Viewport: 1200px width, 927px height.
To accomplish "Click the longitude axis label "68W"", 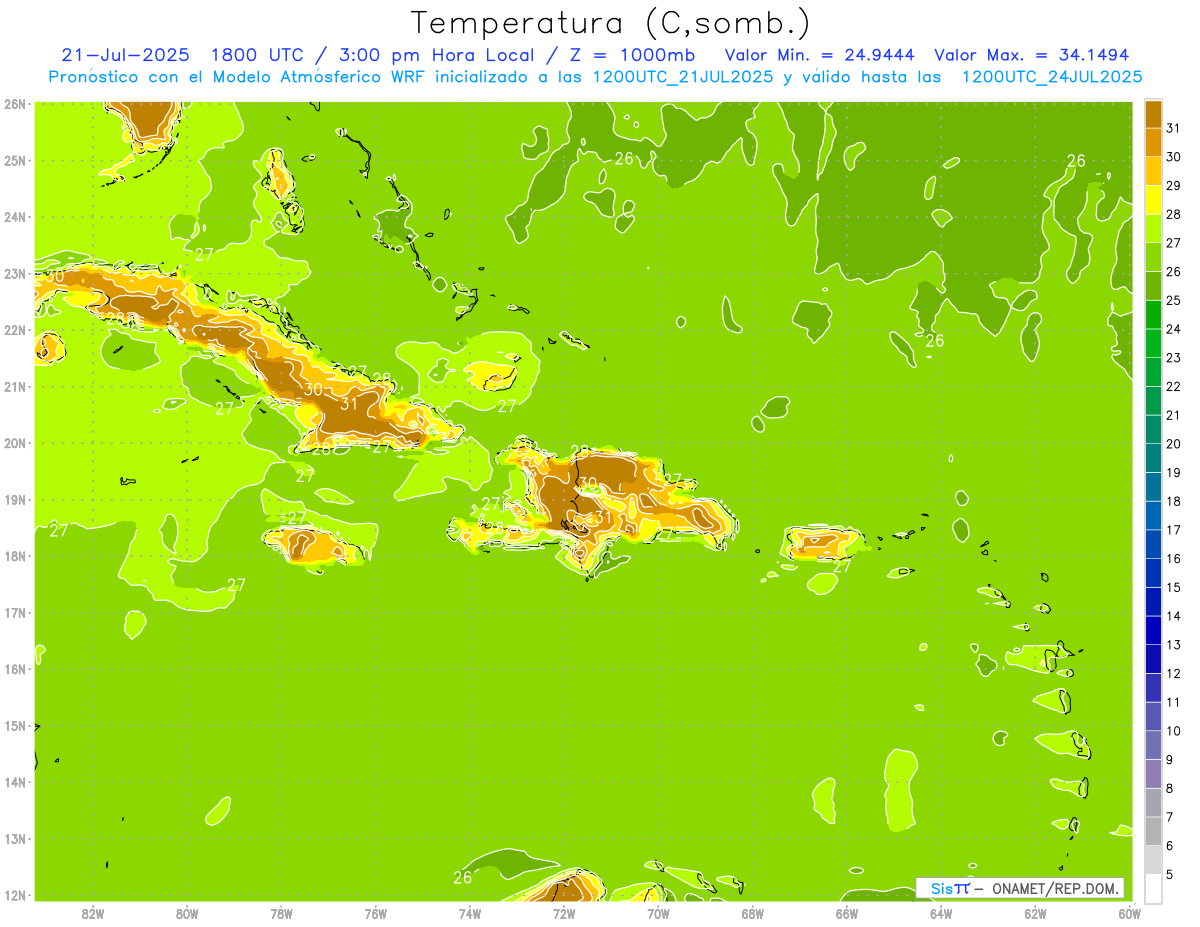I will [753, 913].
